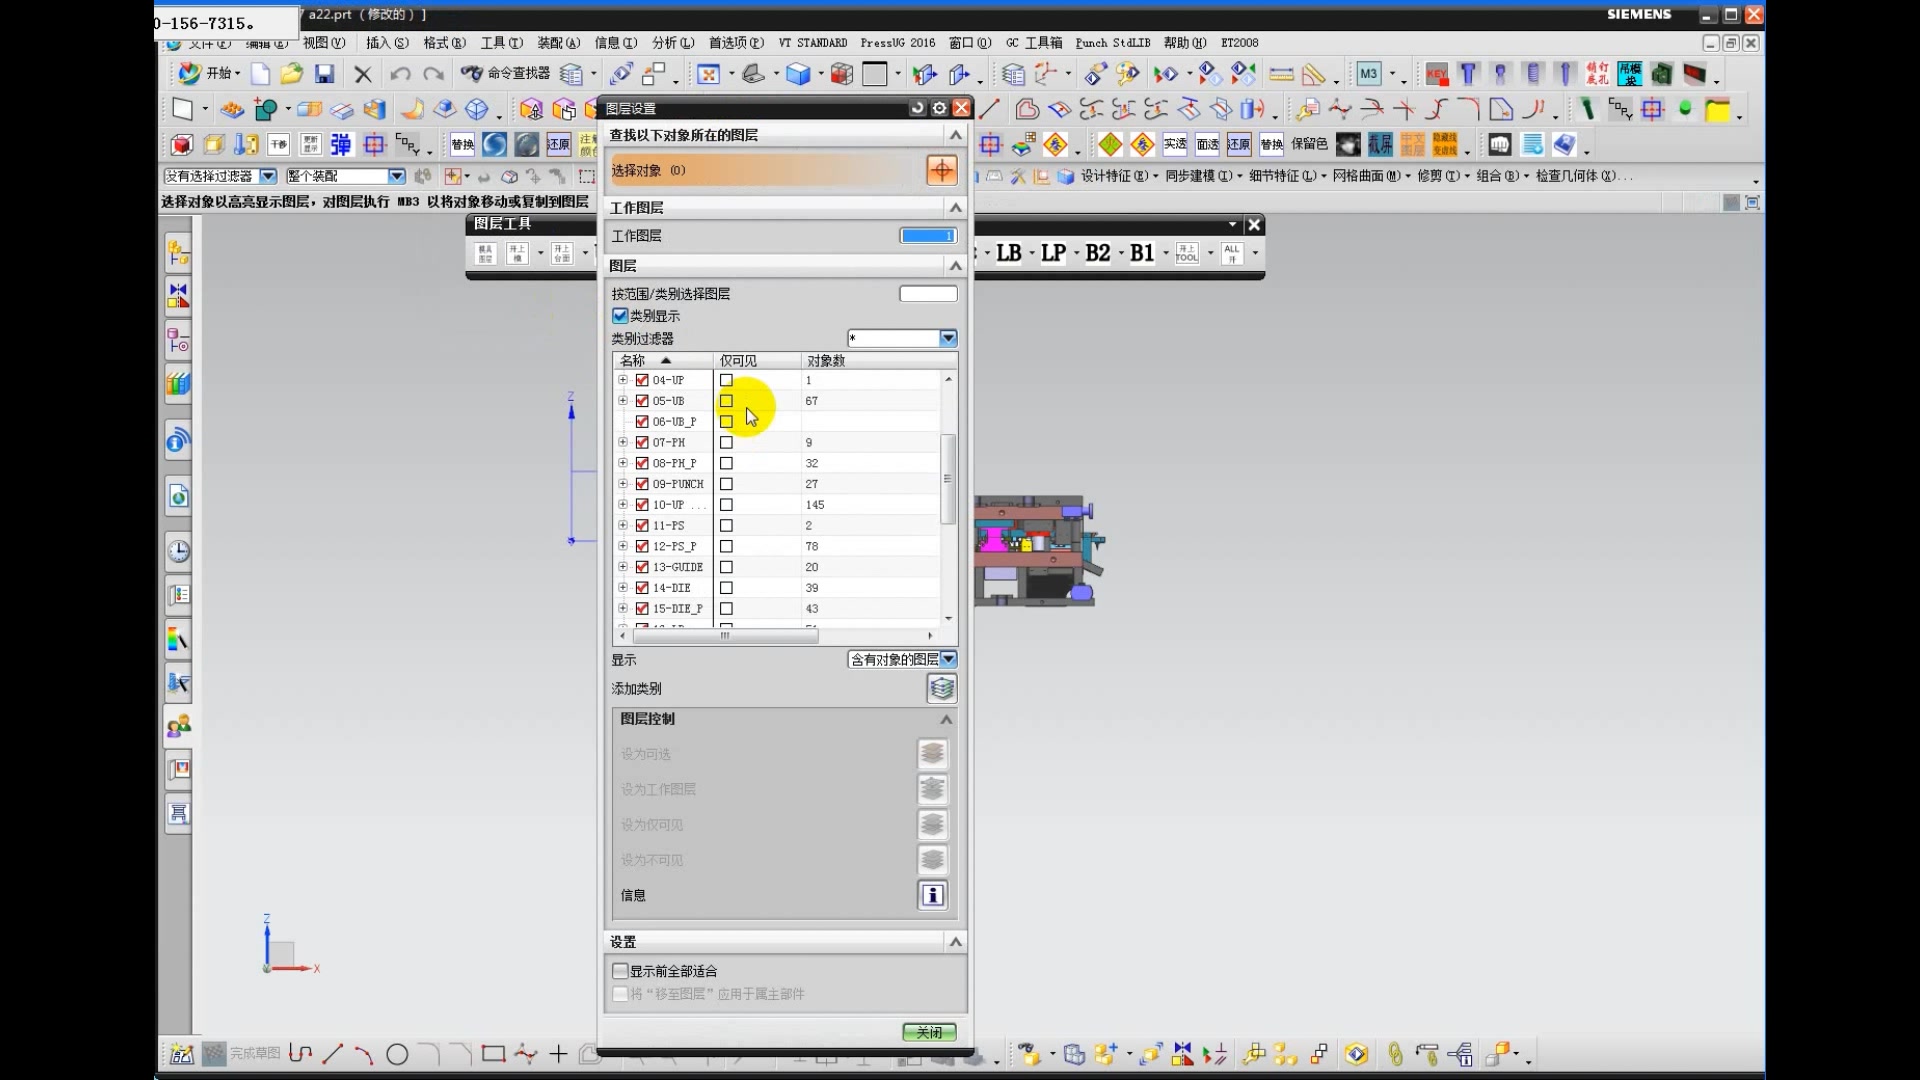This screenshot has width=1920, height=1080.
Task: Open the Display (显示) layers dropdown
Action: 948,659
